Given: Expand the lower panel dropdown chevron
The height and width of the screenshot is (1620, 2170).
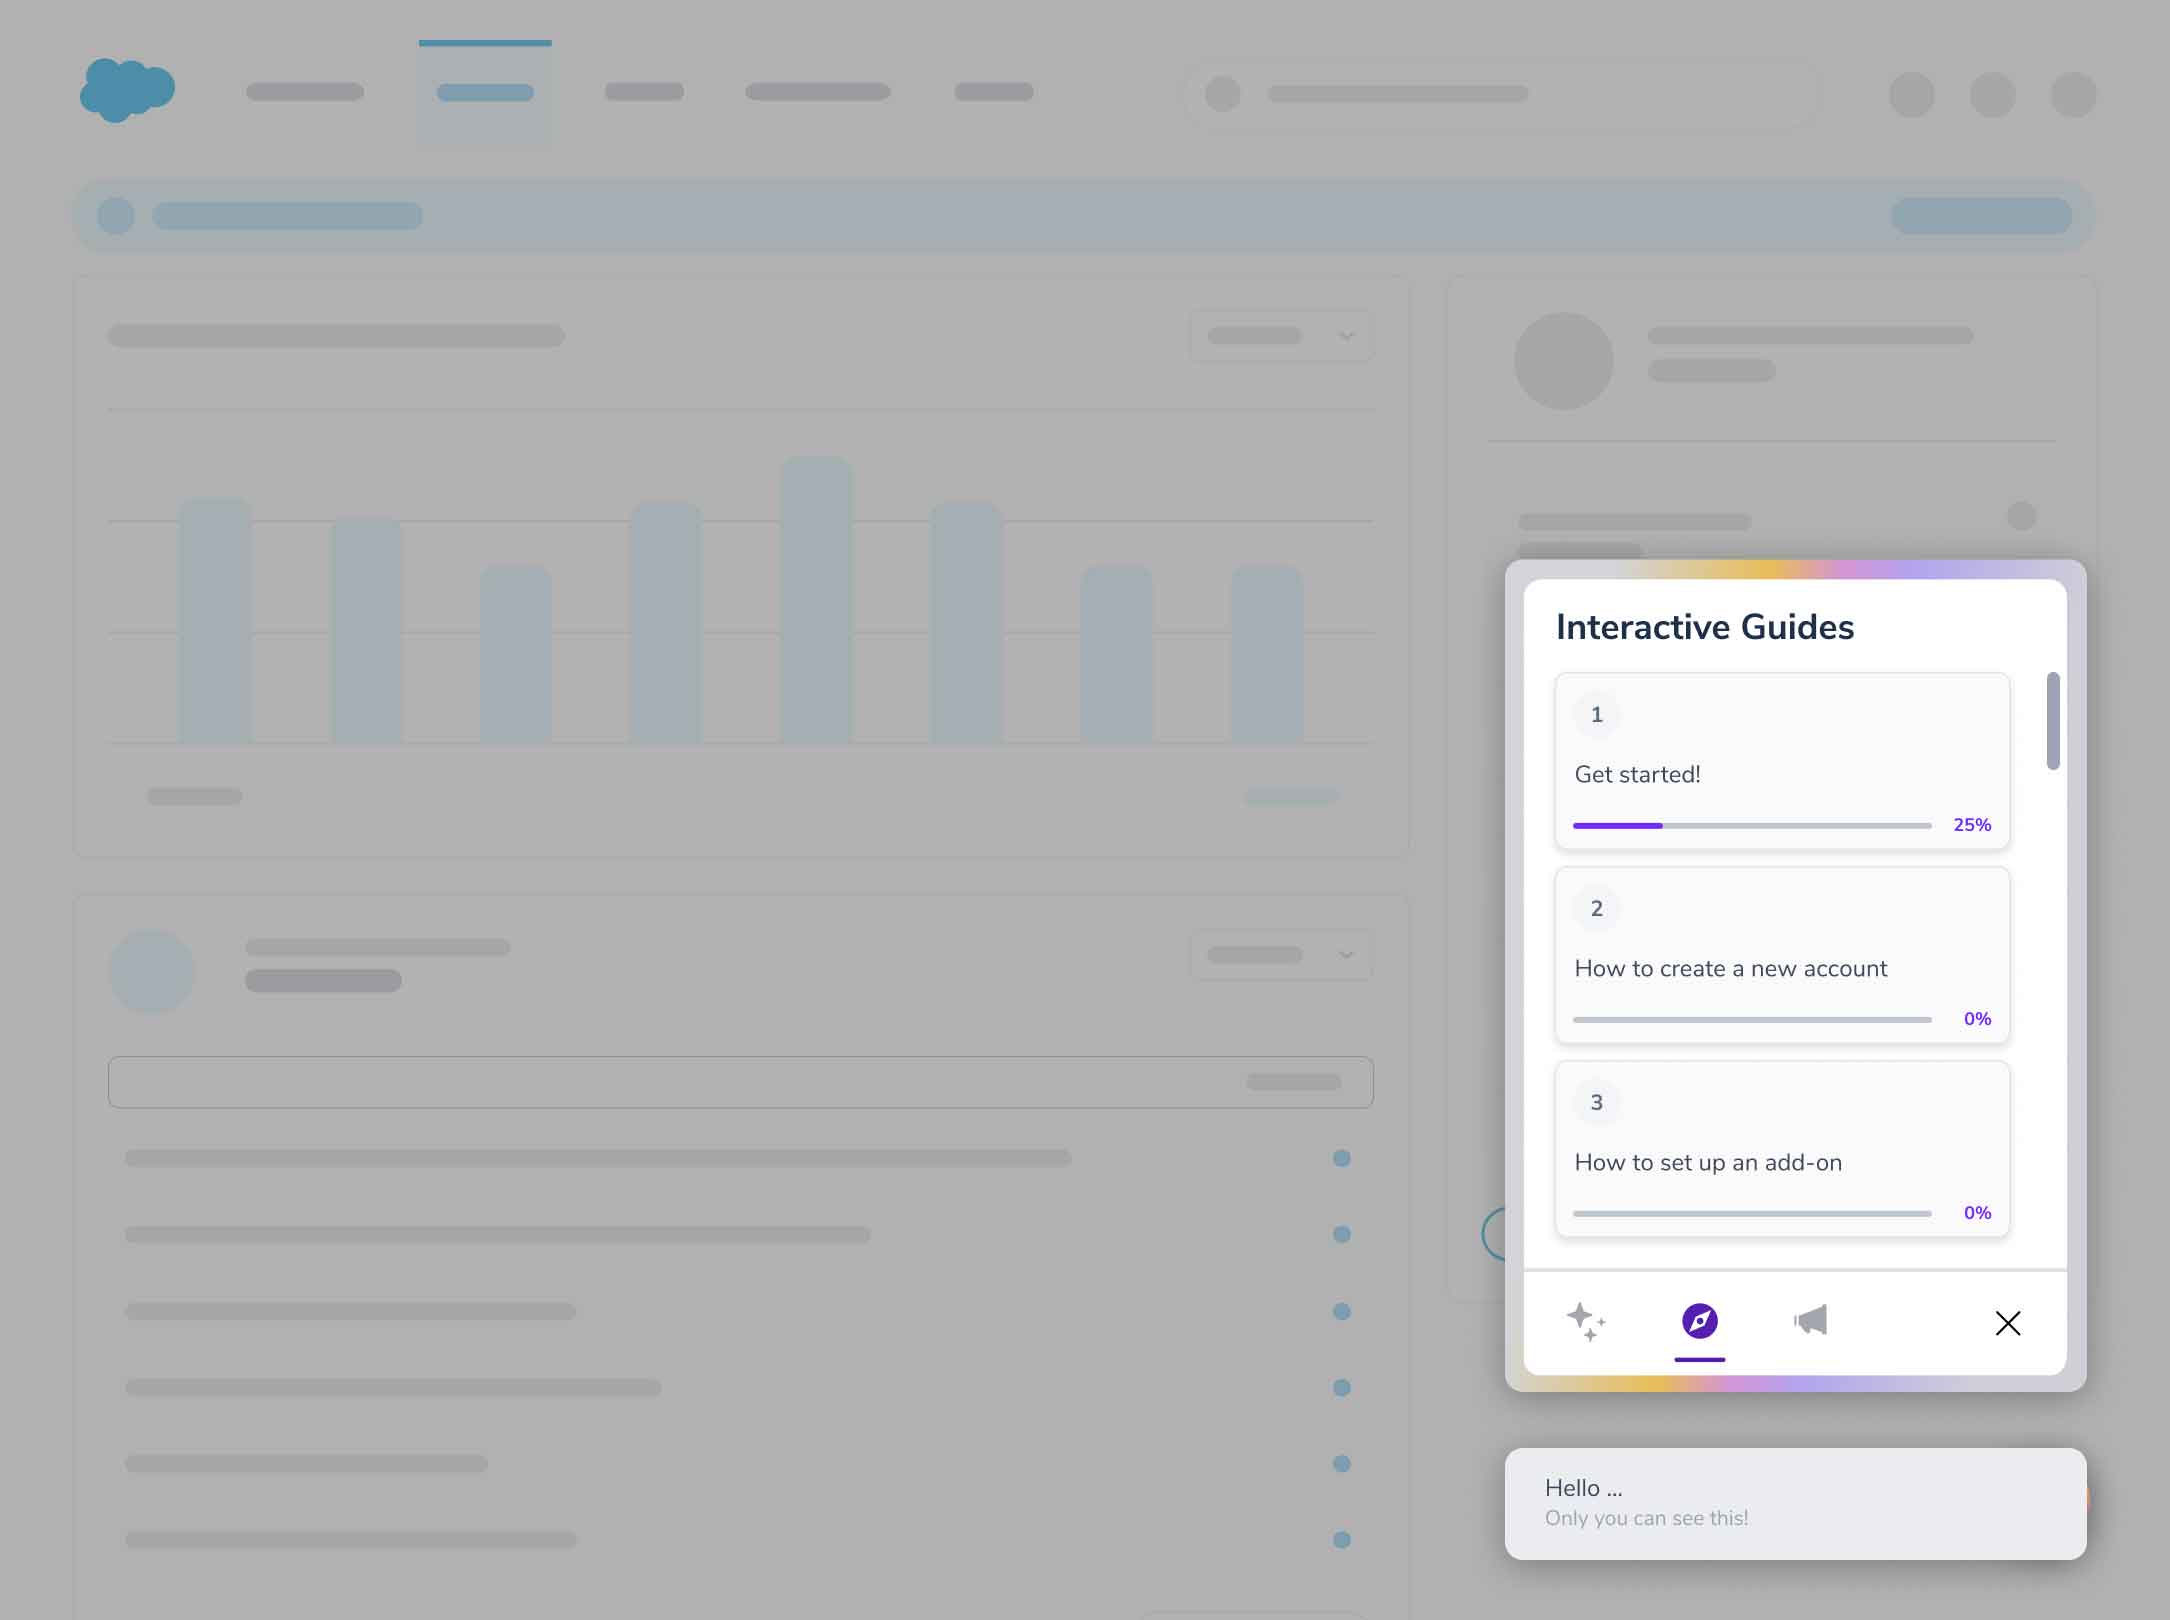Looking at the screenshot, I should (1346, 955).
